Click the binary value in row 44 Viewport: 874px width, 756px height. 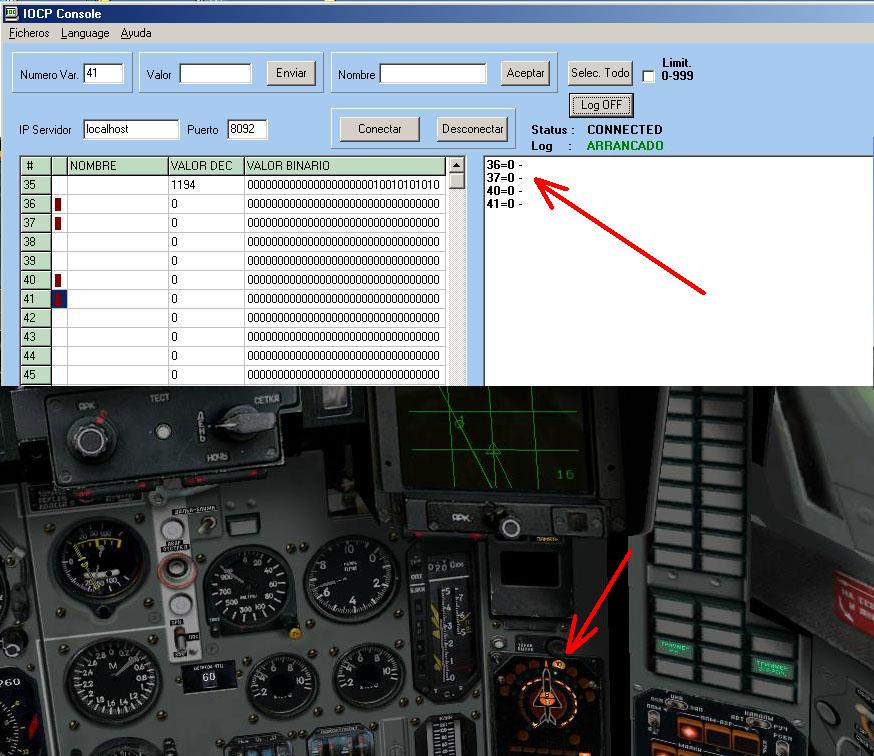click(x=343, y=356)
